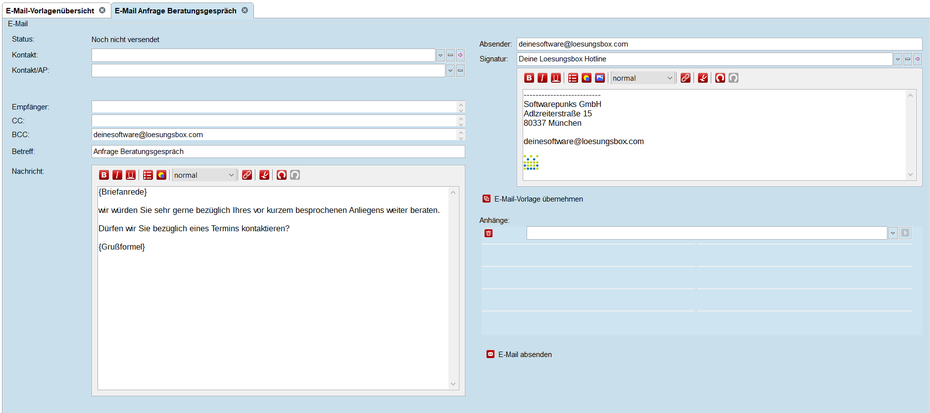Close the E-Mail Anfrage Beratungsgespräch tab
The image size is (930, 413).
click(x=244, y=11)
